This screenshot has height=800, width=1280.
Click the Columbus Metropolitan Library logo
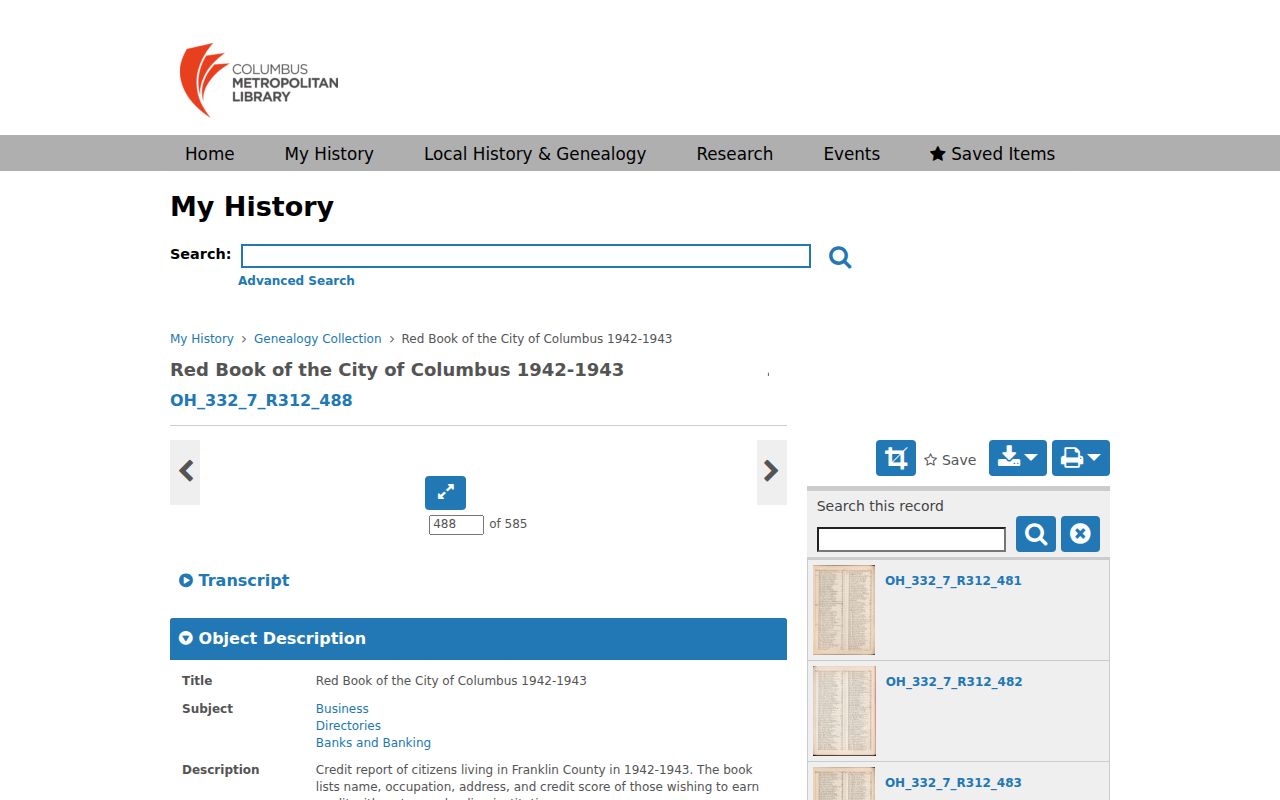259,80
